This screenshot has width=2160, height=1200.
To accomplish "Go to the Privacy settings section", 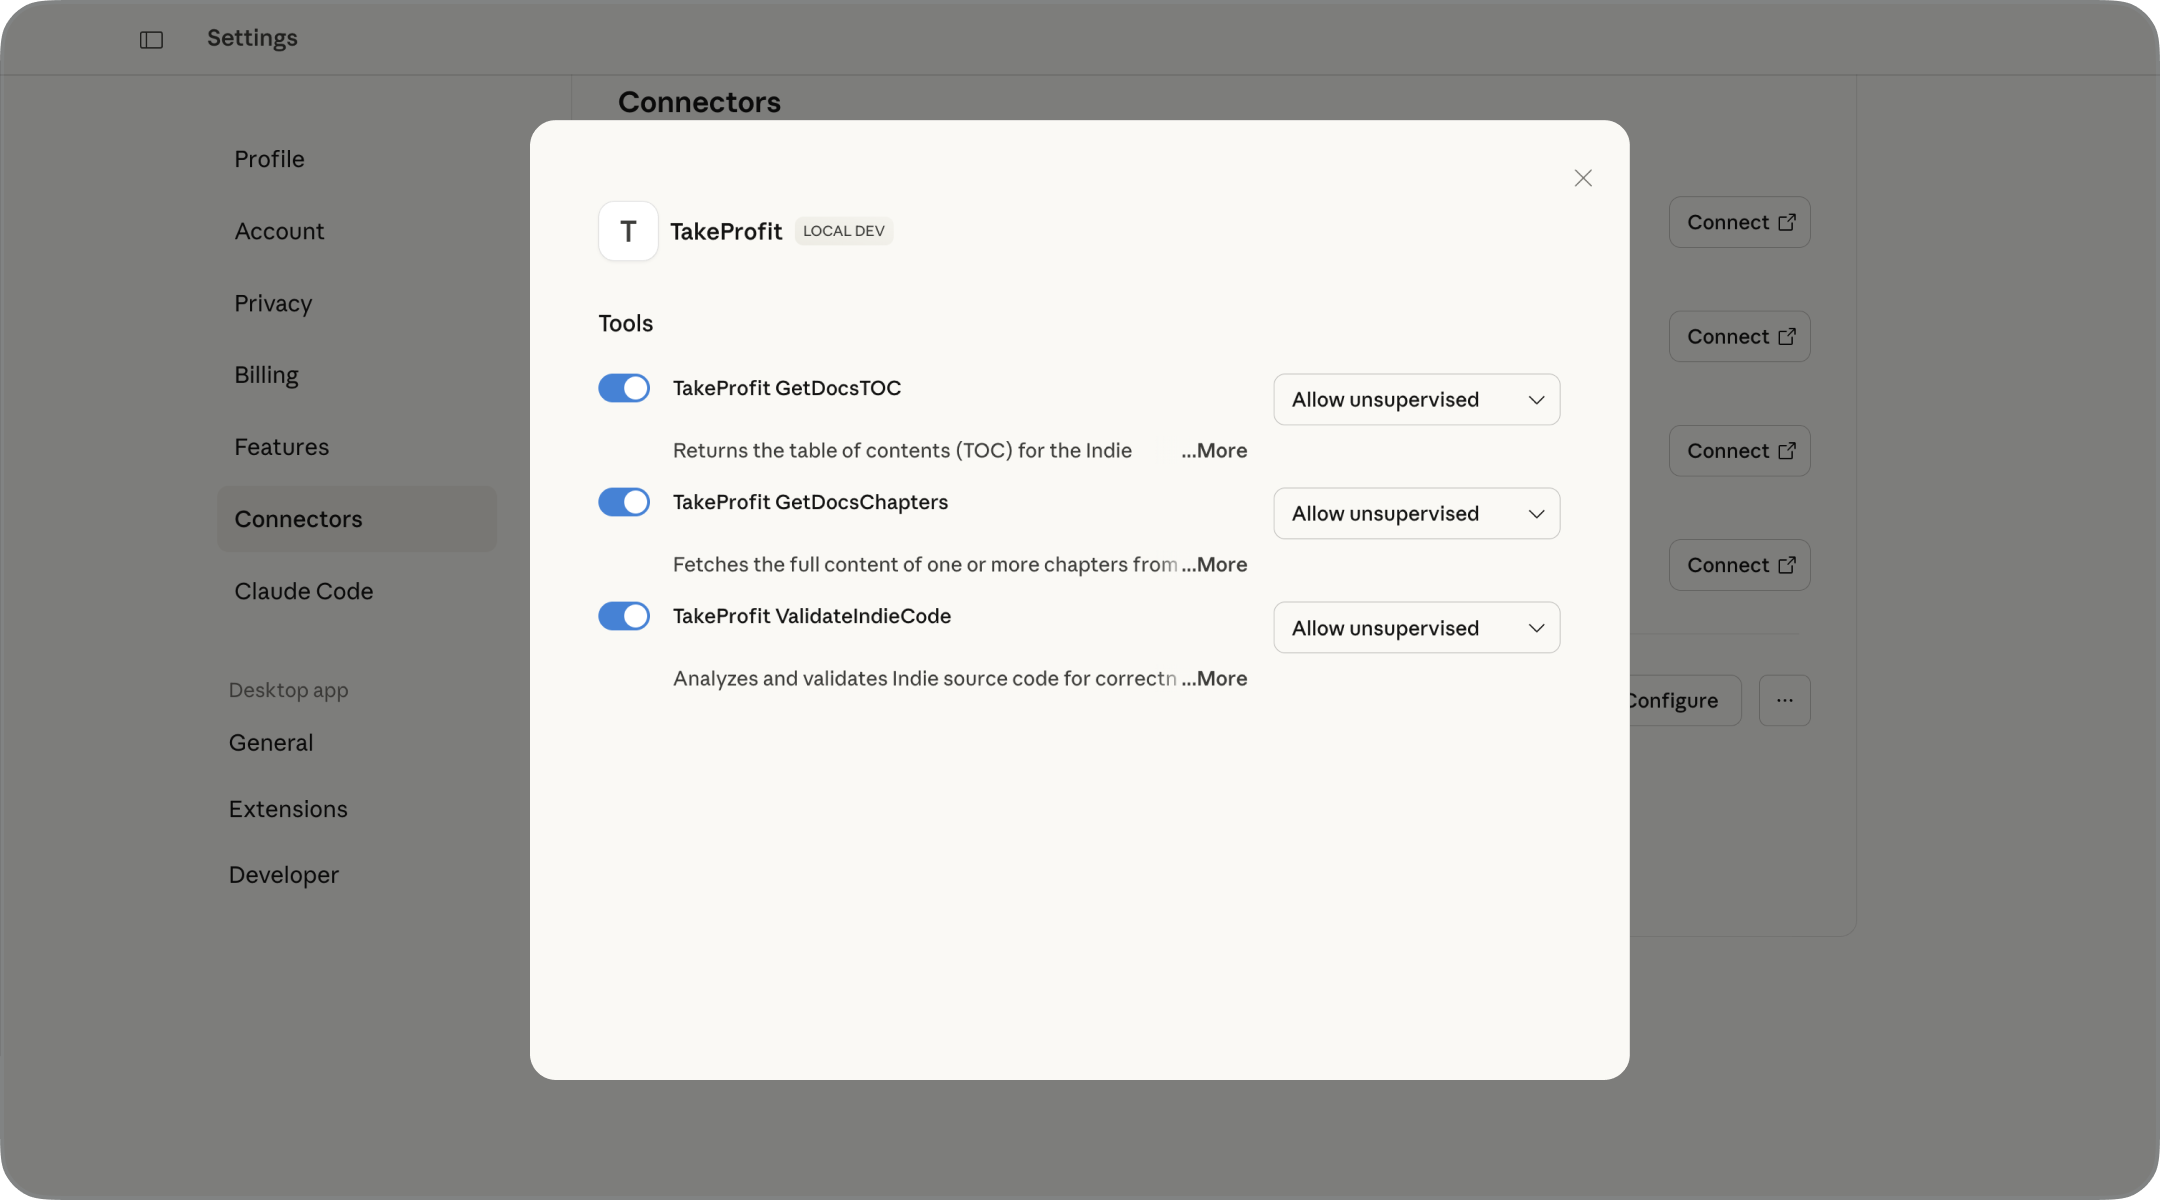I will tap(273, 303).
